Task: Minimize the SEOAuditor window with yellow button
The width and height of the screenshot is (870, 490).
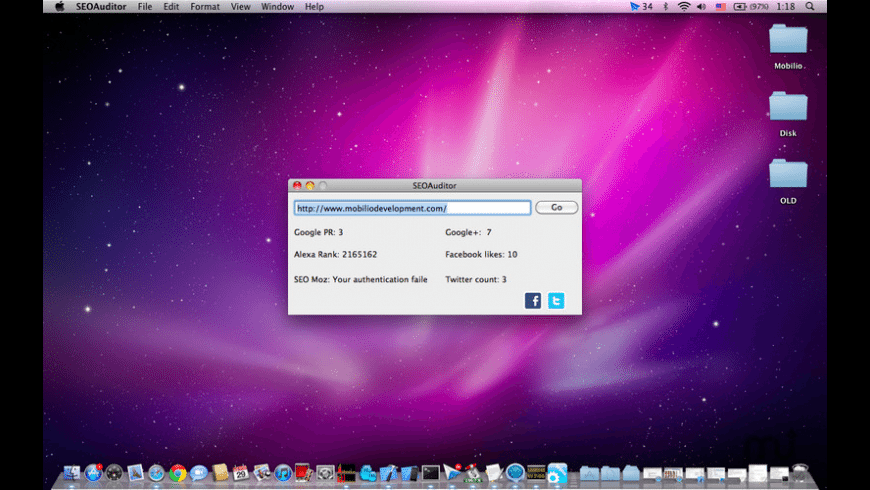Action: click(x=310, y=185)
